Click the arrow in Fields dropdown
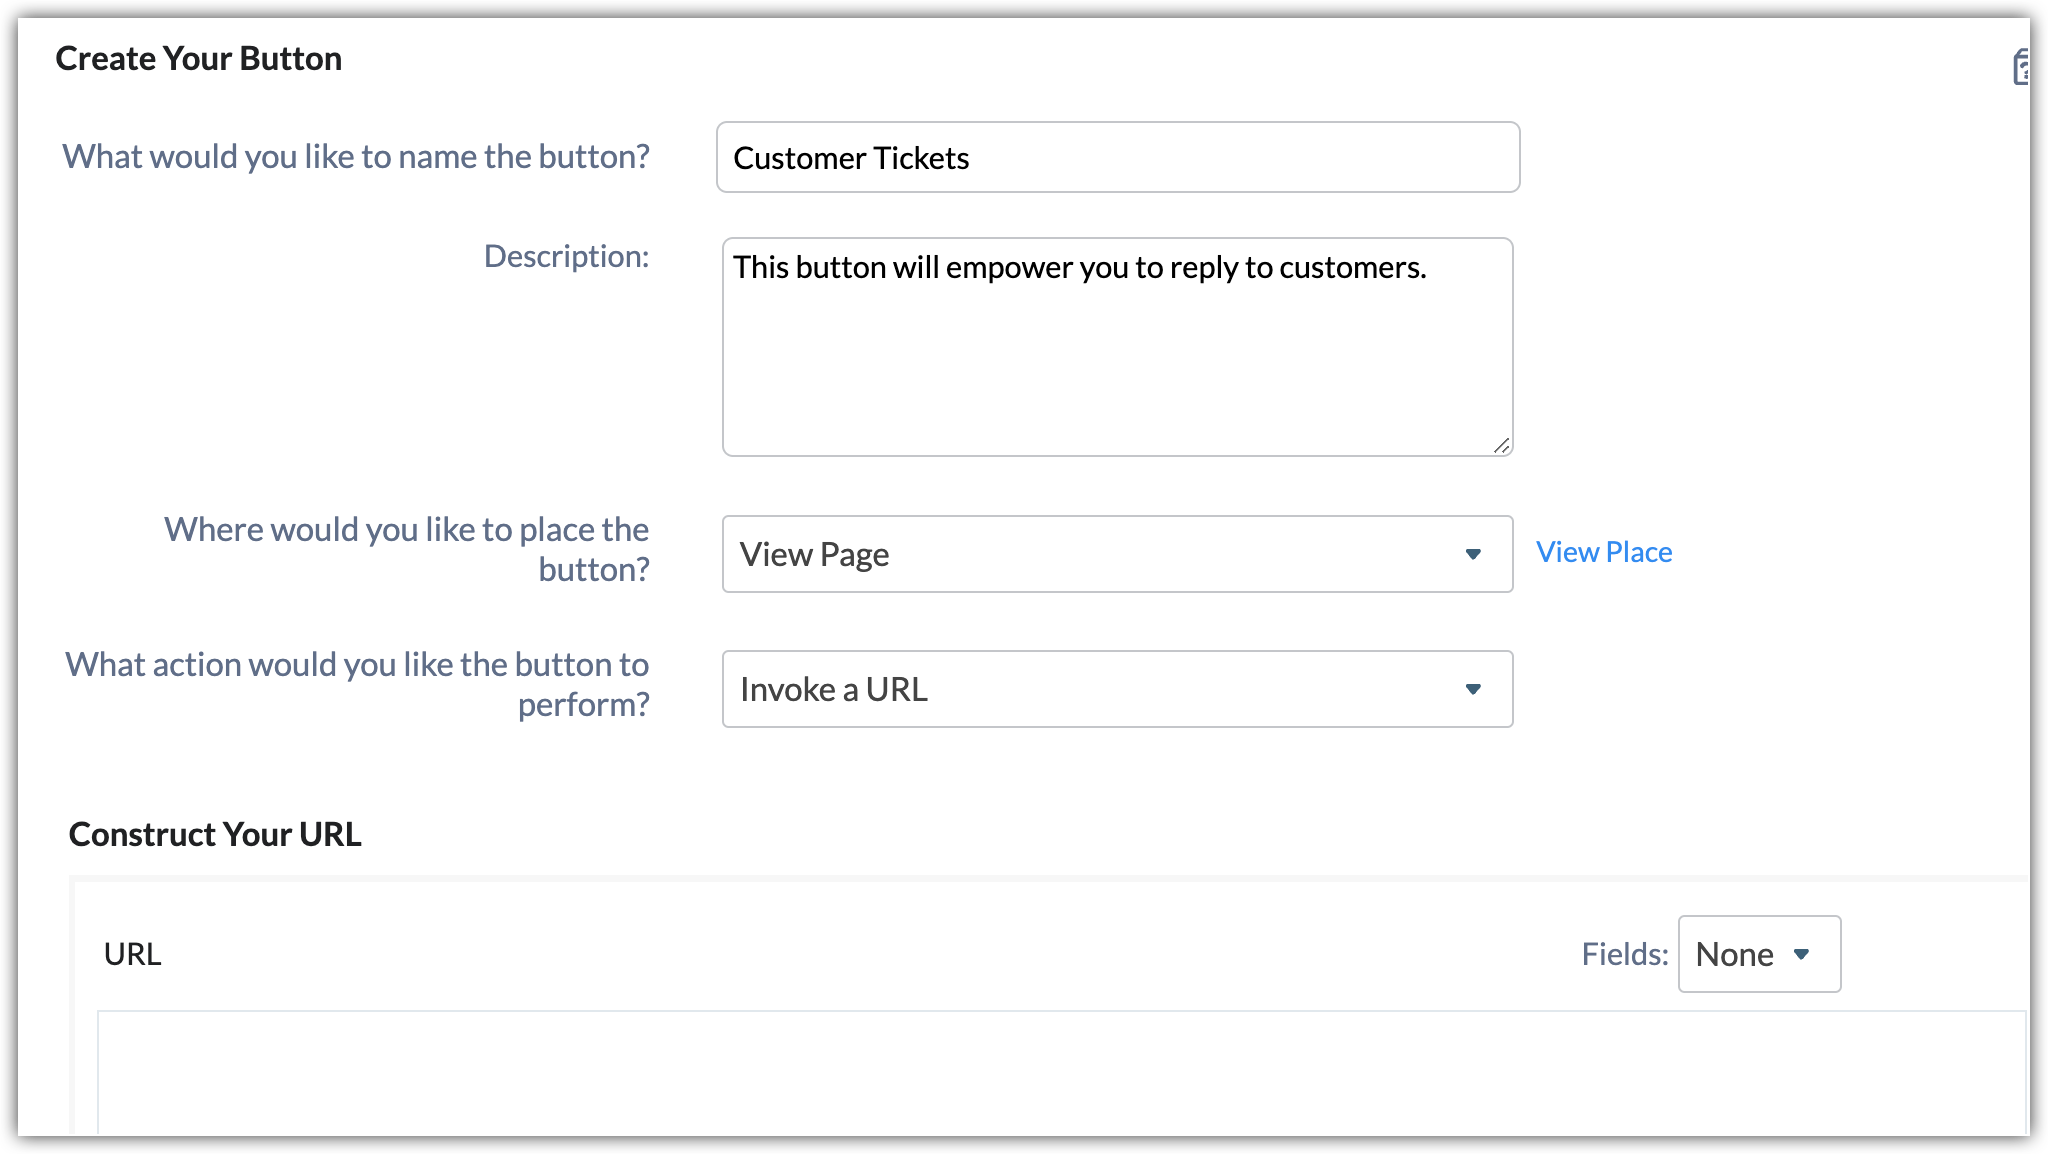 click(1801, 954)
